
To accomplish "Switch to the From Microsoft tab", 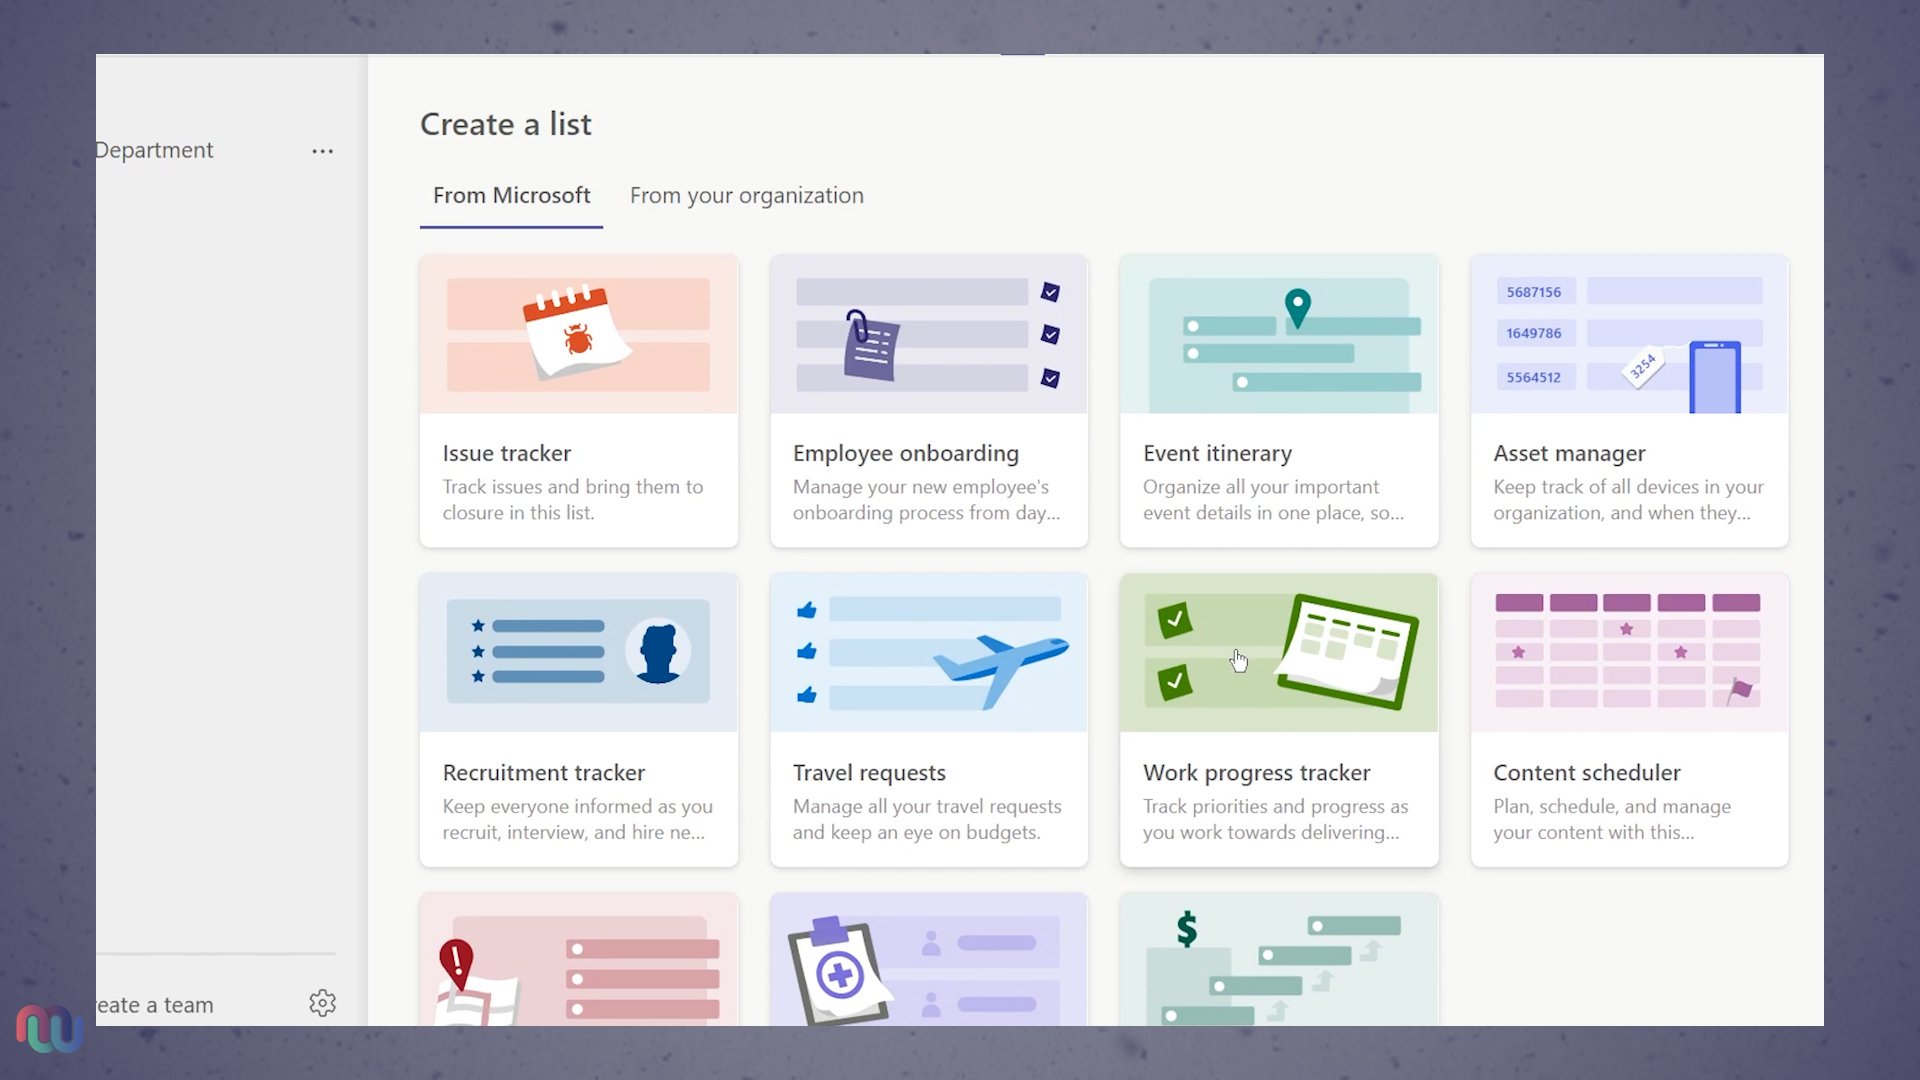I will 511,195.
